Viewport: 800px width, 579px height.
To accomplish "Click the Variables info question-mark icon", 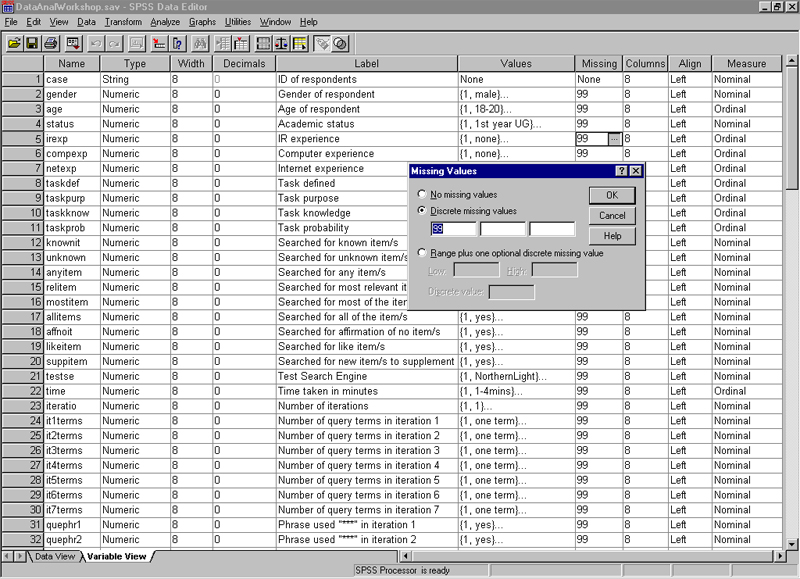I will click(x=177, y=43).
